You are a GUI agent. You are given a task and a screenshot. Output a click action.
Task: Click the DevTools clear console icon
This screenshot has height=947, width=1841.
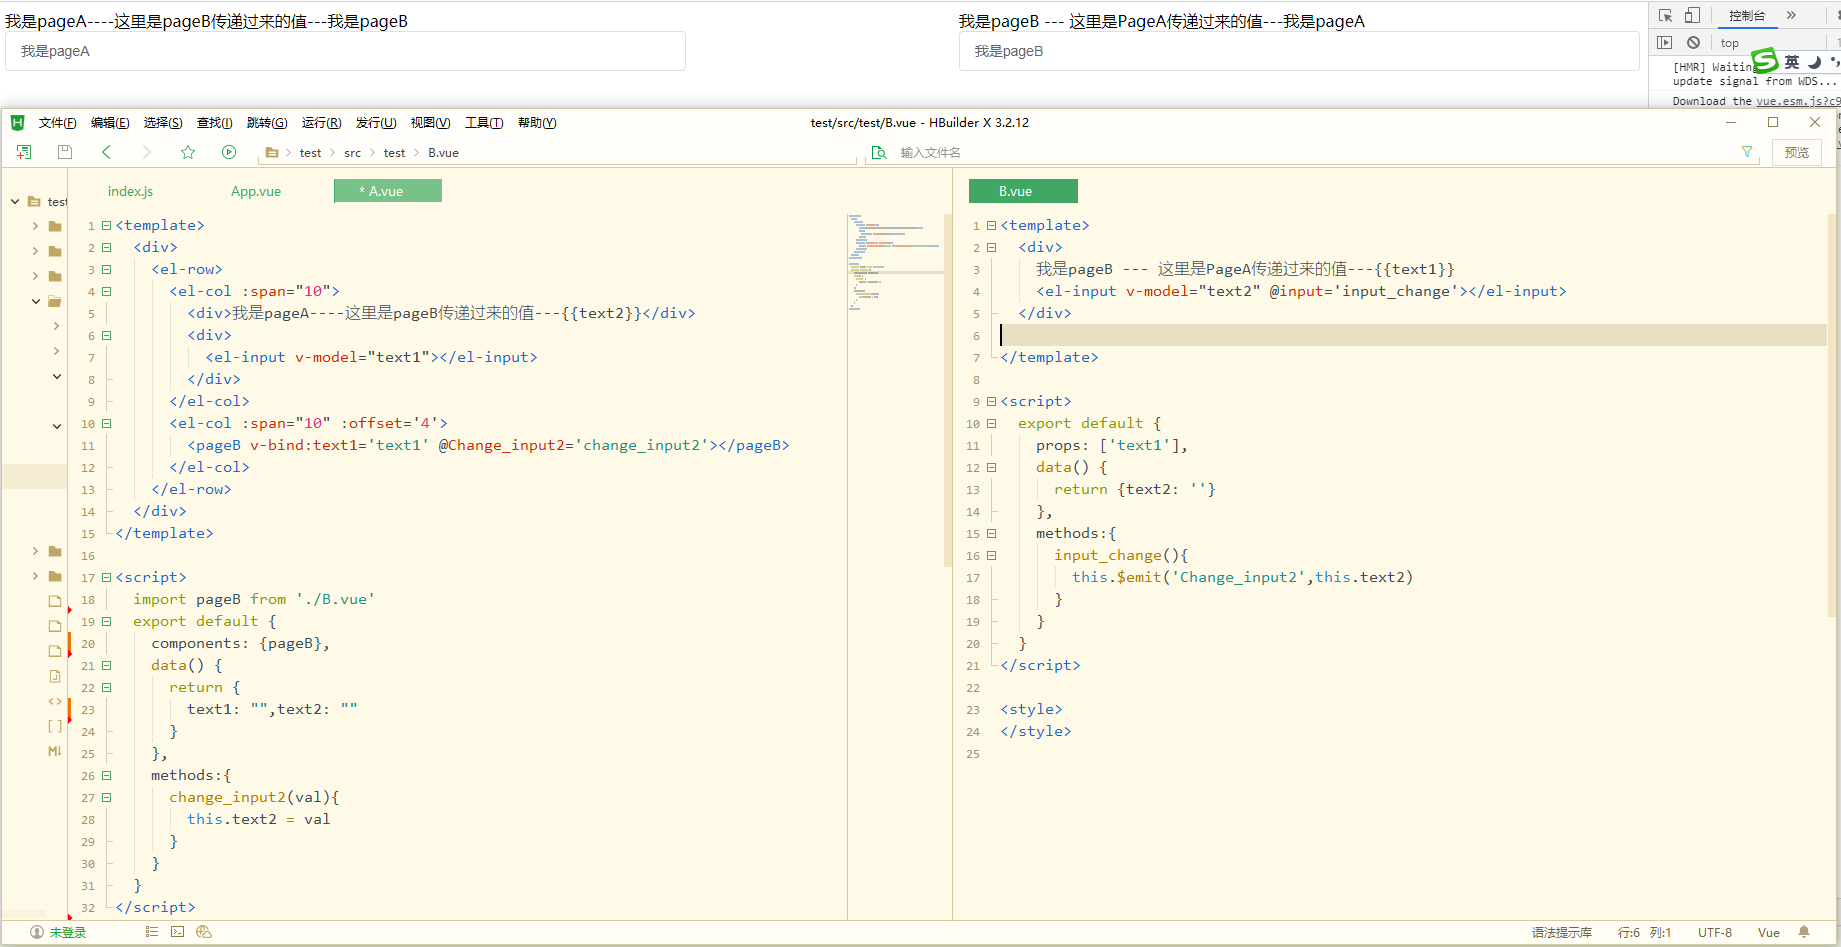pos(1693,42)
